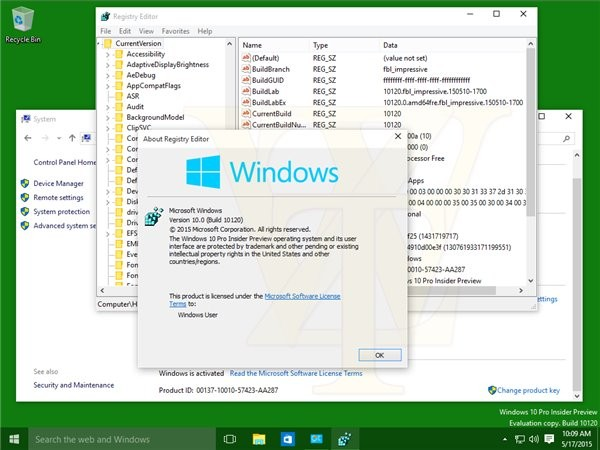
Task: Open Task View from the taskbar
Action: pos(229,439)
